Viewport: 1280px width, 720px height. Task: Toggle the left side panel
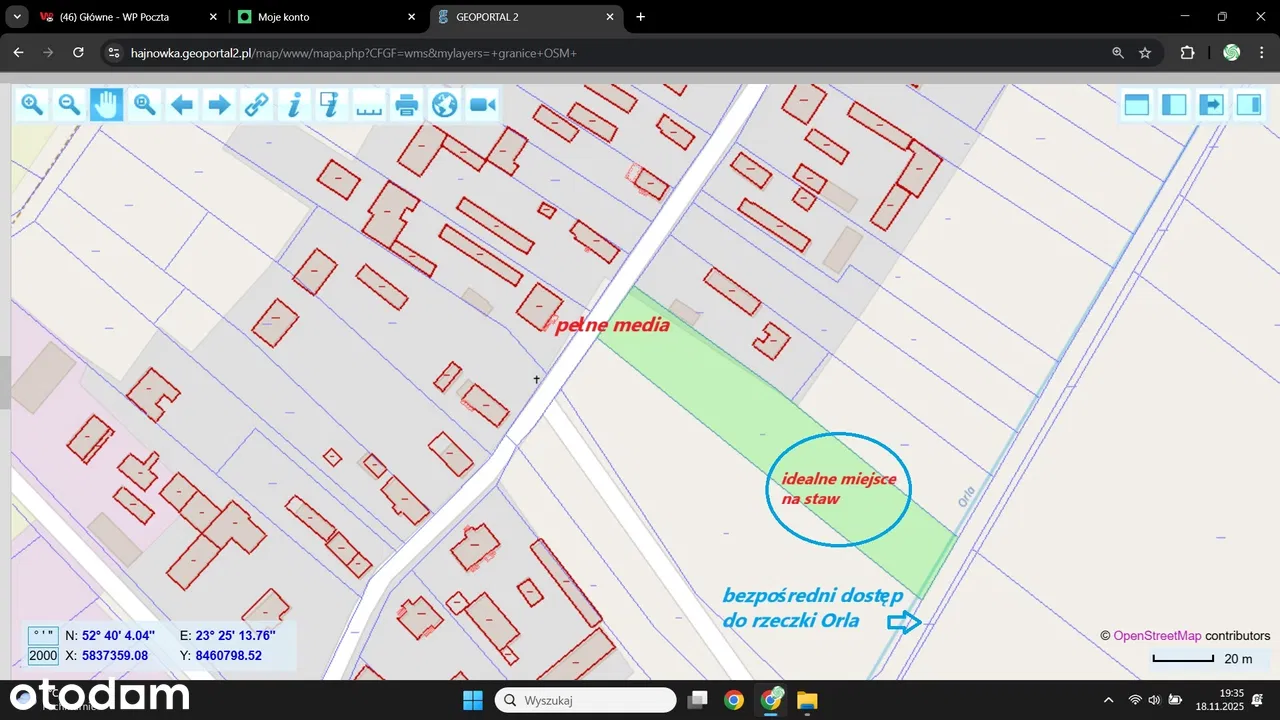(x=1174, y=105)
